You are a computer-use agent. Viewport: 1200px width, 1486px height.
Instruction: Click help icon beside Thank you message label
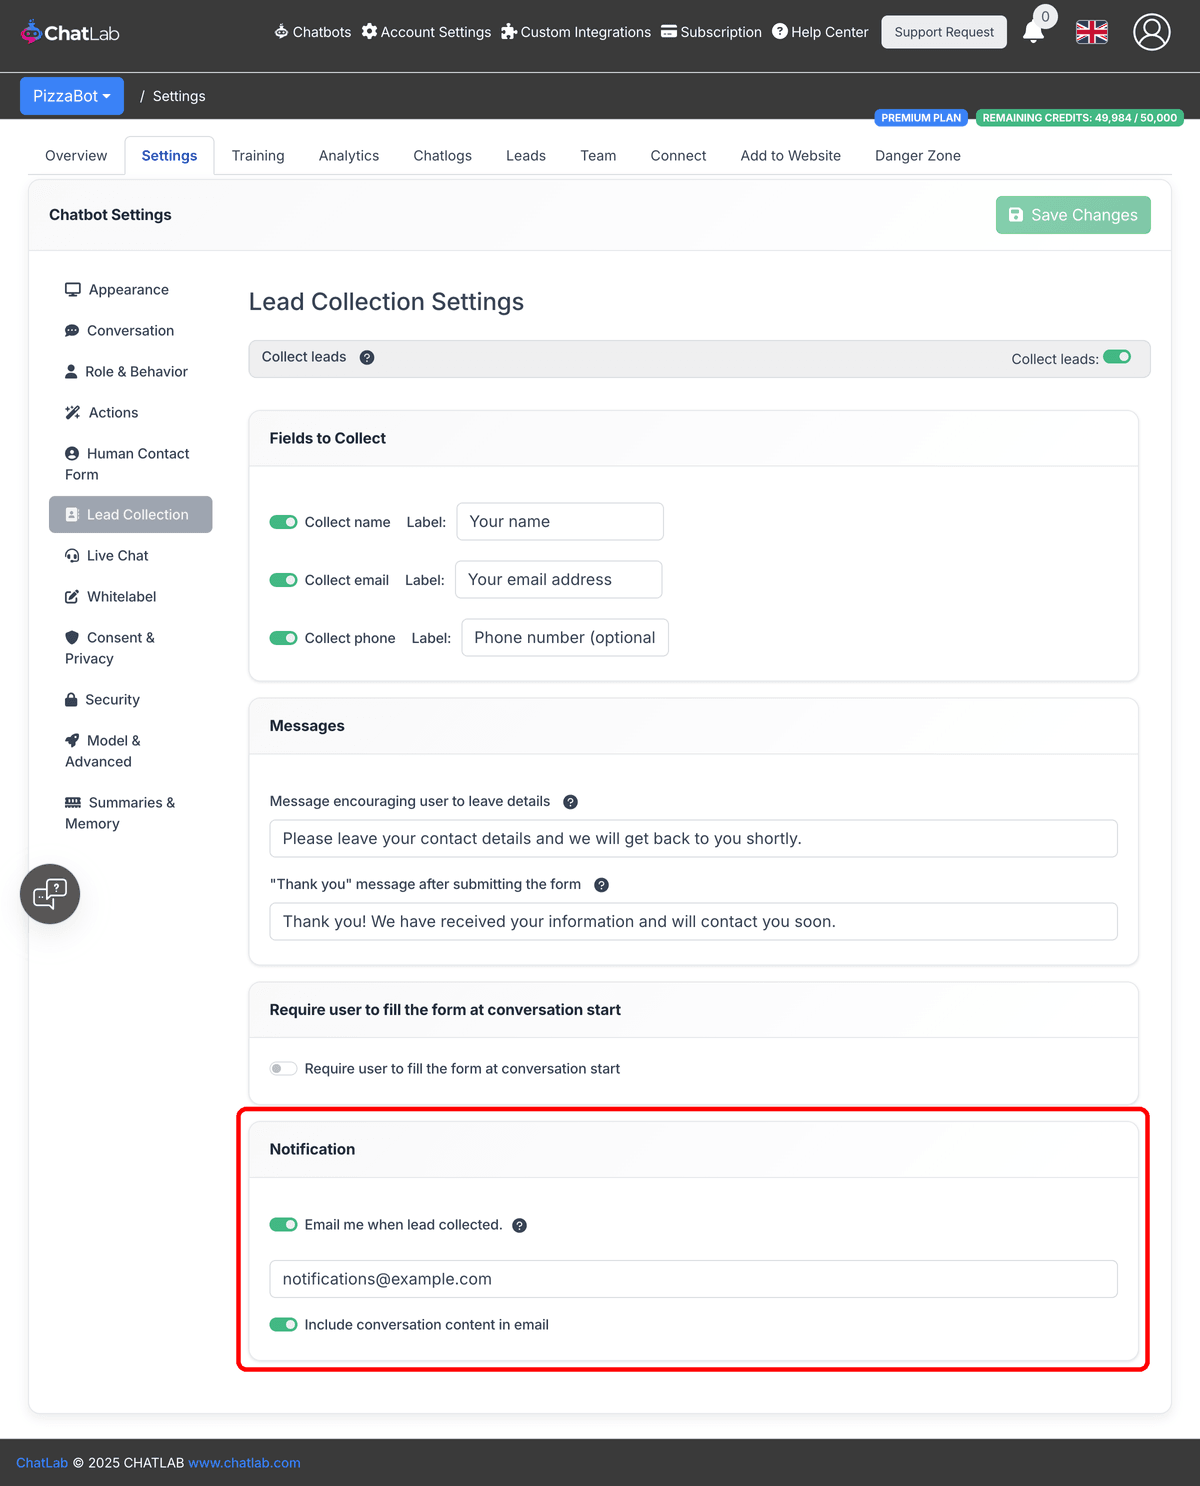click(601, 885)
